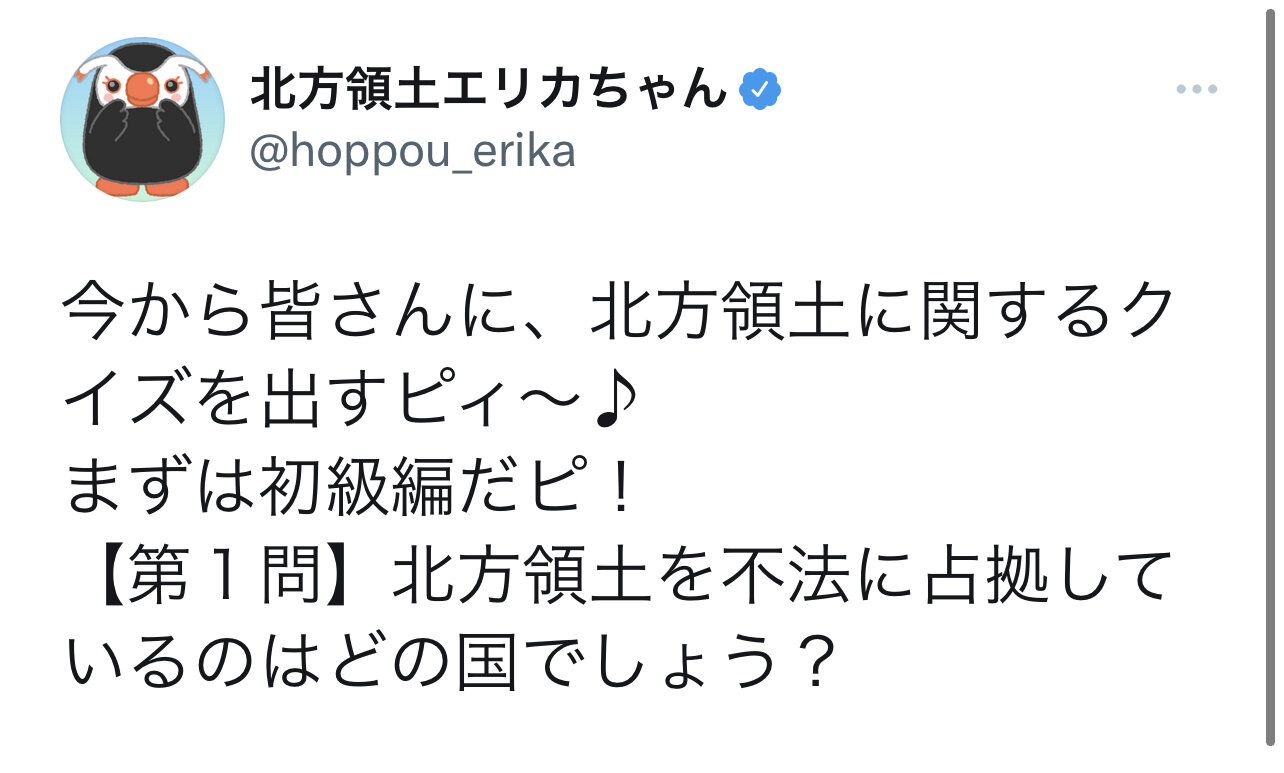This screenshot has width=1284, height=773.
Task: Open the penguin profile avatar
Action: [142, 119]
